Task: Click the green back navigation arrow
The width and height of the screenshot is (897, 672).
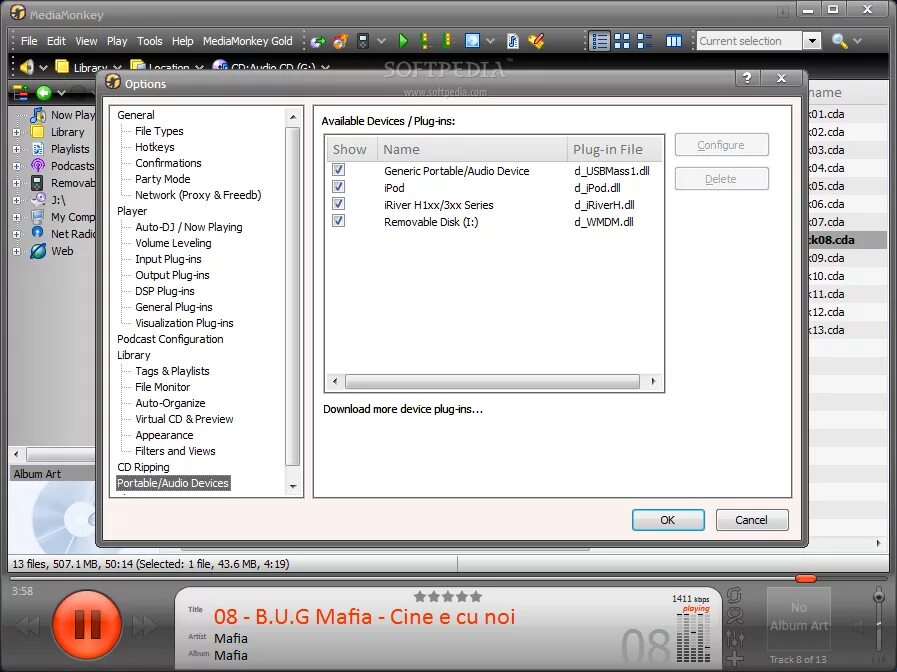Action: [44, 93]
